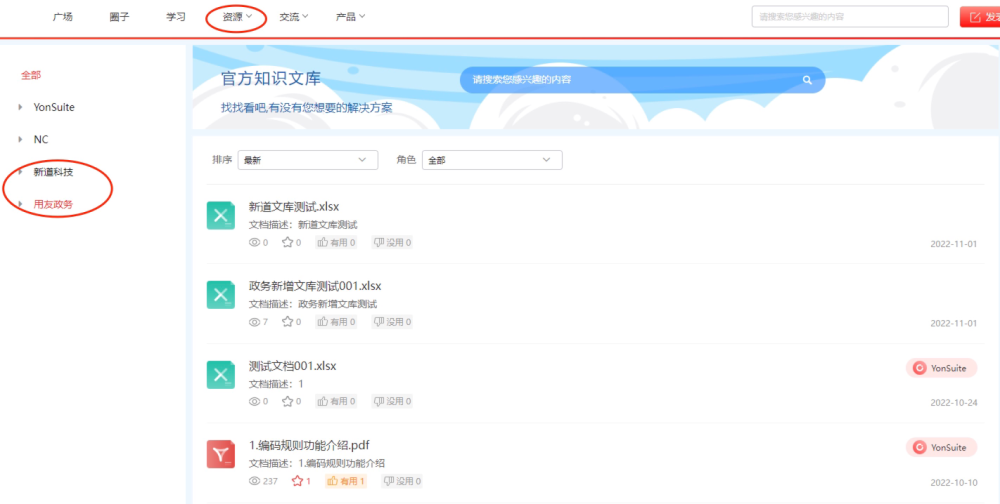The width and height of the screenshot is (1000, 504).
Task: Open the 资源 menu in the top bar
Action: [237, 17]
